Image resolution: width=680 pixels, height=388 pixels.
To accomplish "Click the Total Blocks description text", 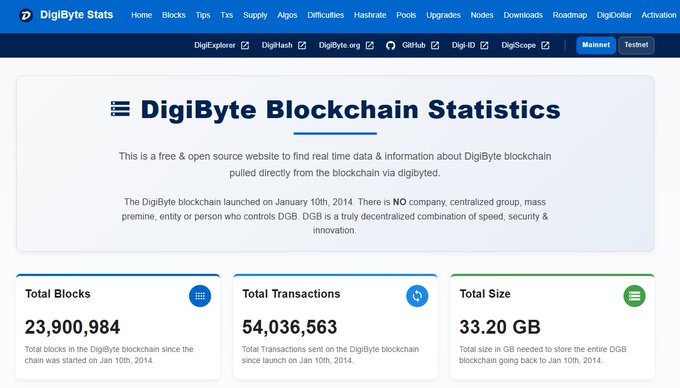I will point(109,355).
